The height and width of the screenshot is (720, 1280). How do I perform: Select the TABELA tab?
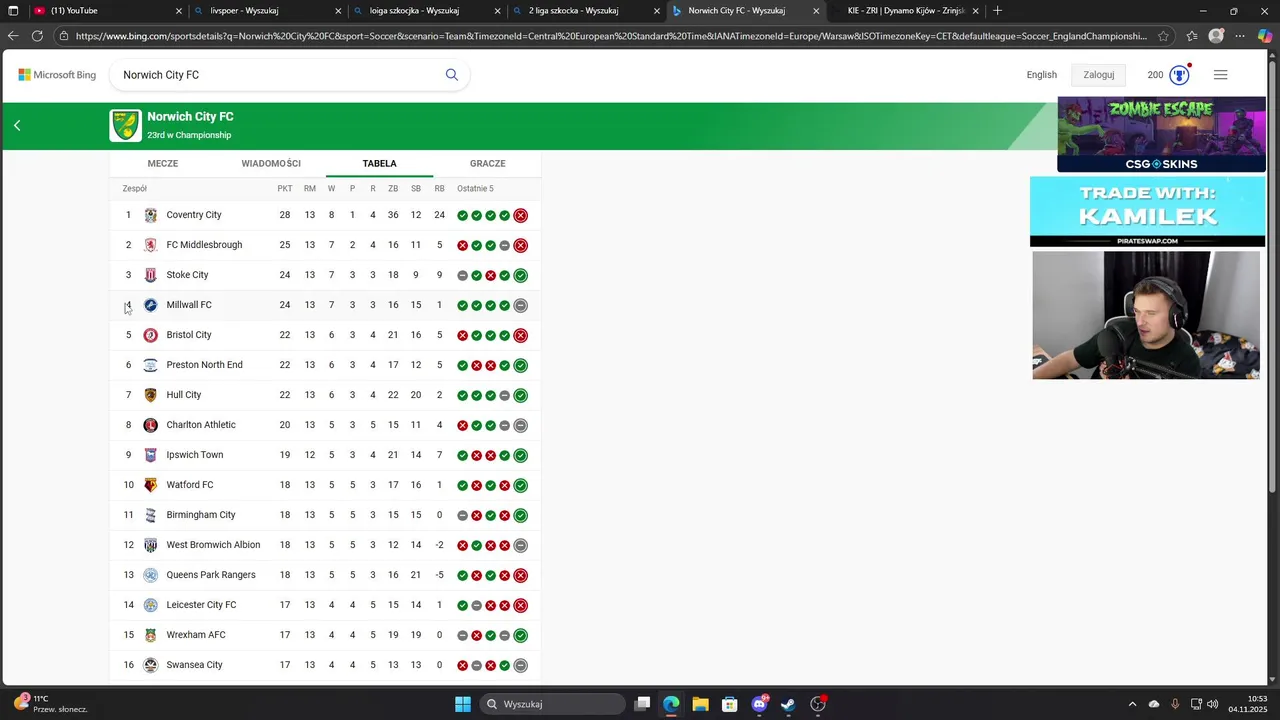click(380, 164)
